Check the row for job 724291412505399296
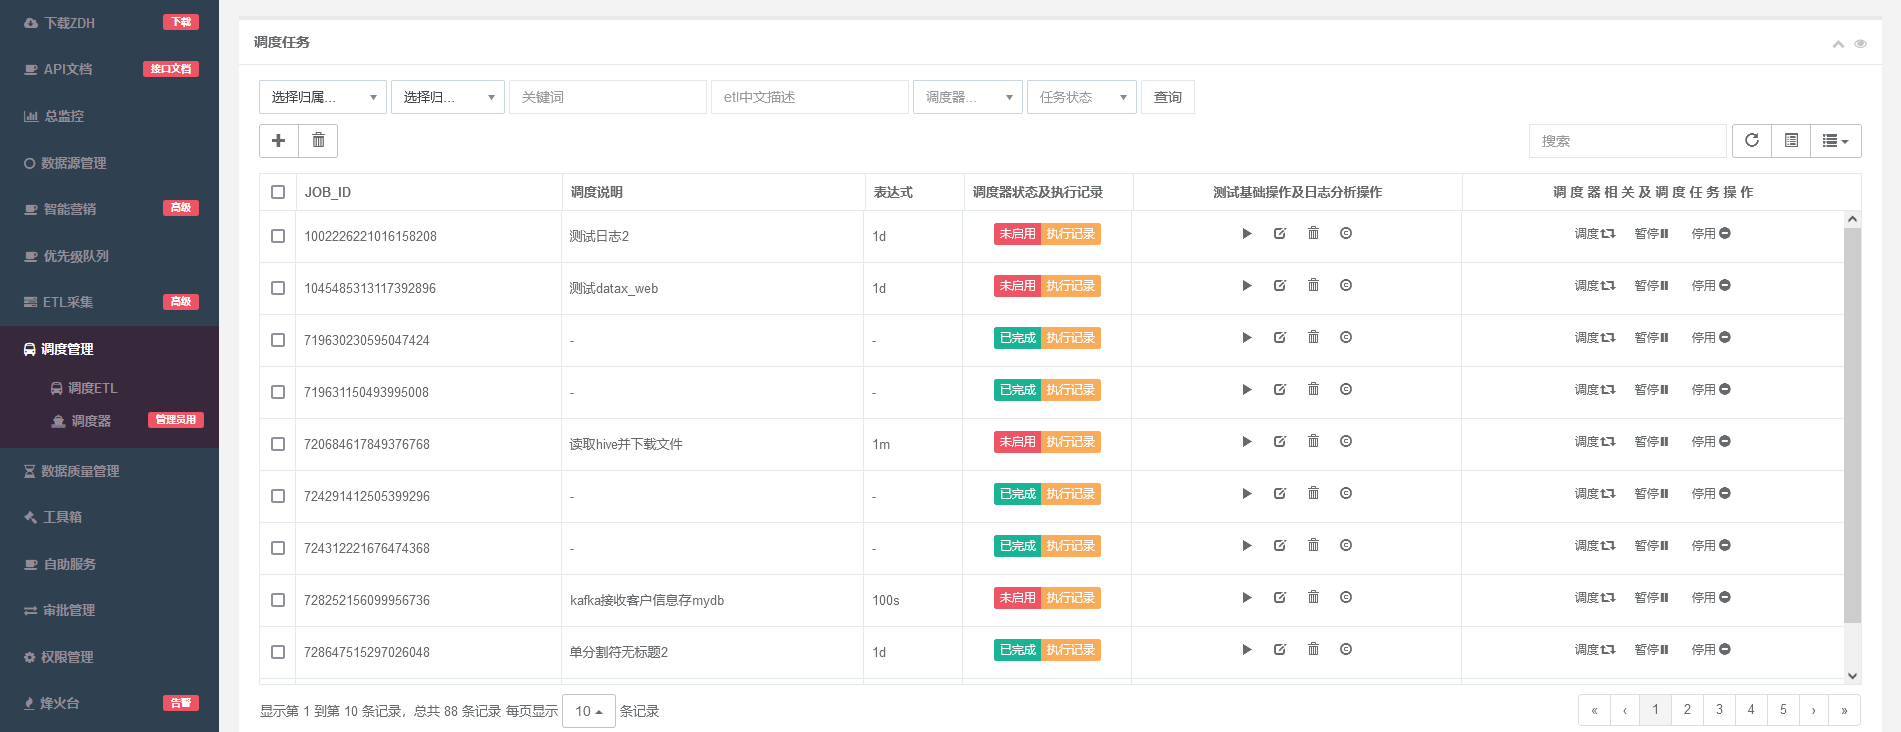 pos(278,496)
